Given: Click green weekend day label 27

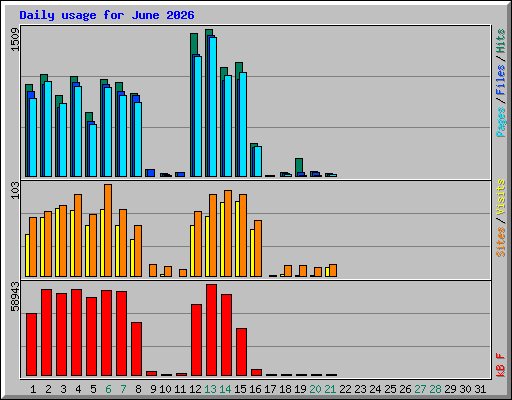Looking at the screenshot, I should click(420, 389).
